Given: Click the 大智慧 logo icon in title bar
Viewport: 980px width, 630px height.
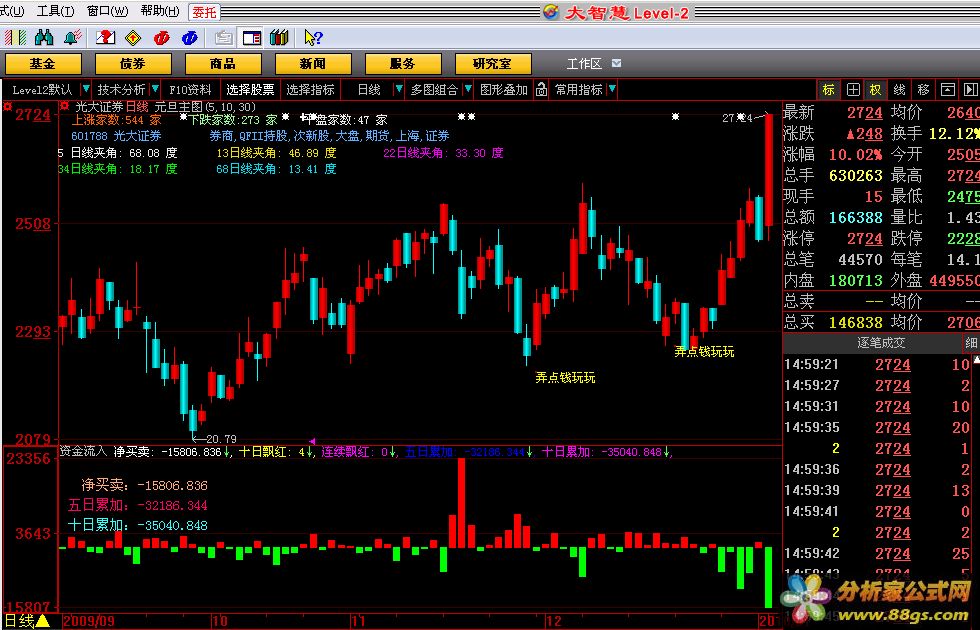Looking at the screenshot, I should (551, 12).
